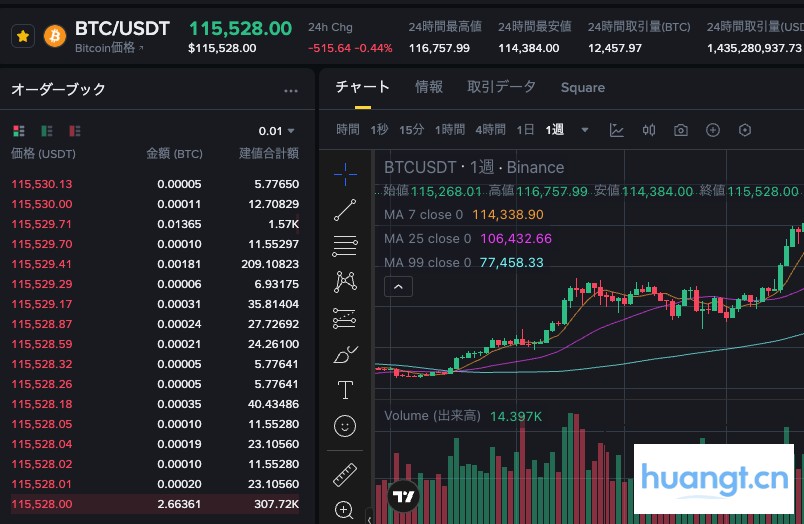Open chart settings hexagon icon
Screen dimensions: 804x524
(x=745, y=130)
